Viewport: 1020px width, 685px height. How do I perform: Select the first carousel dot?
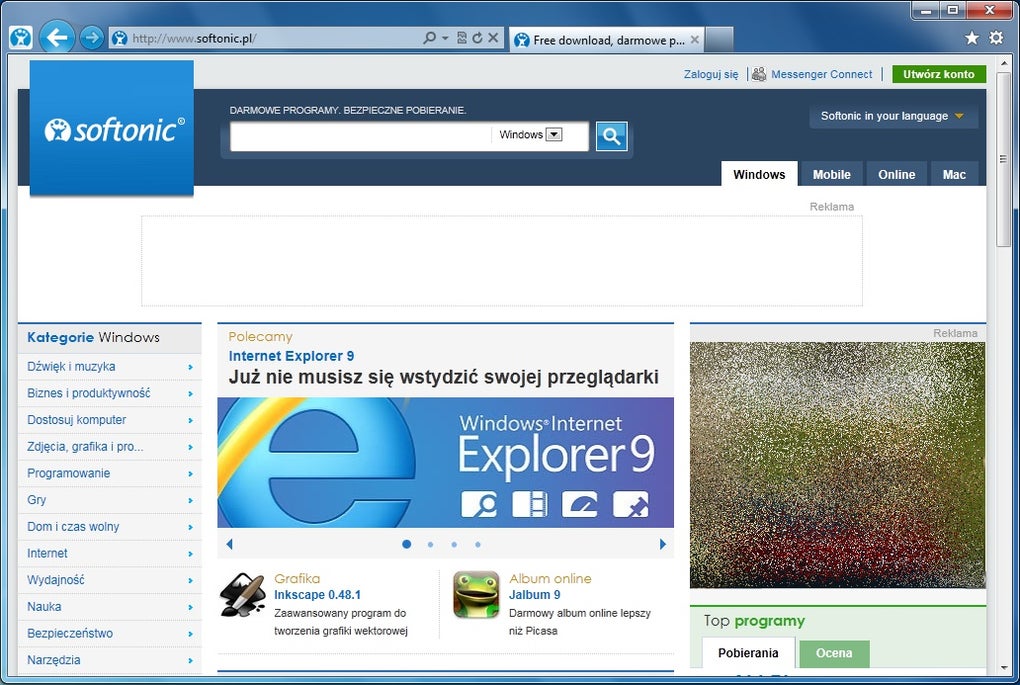[x=407, y=544]
